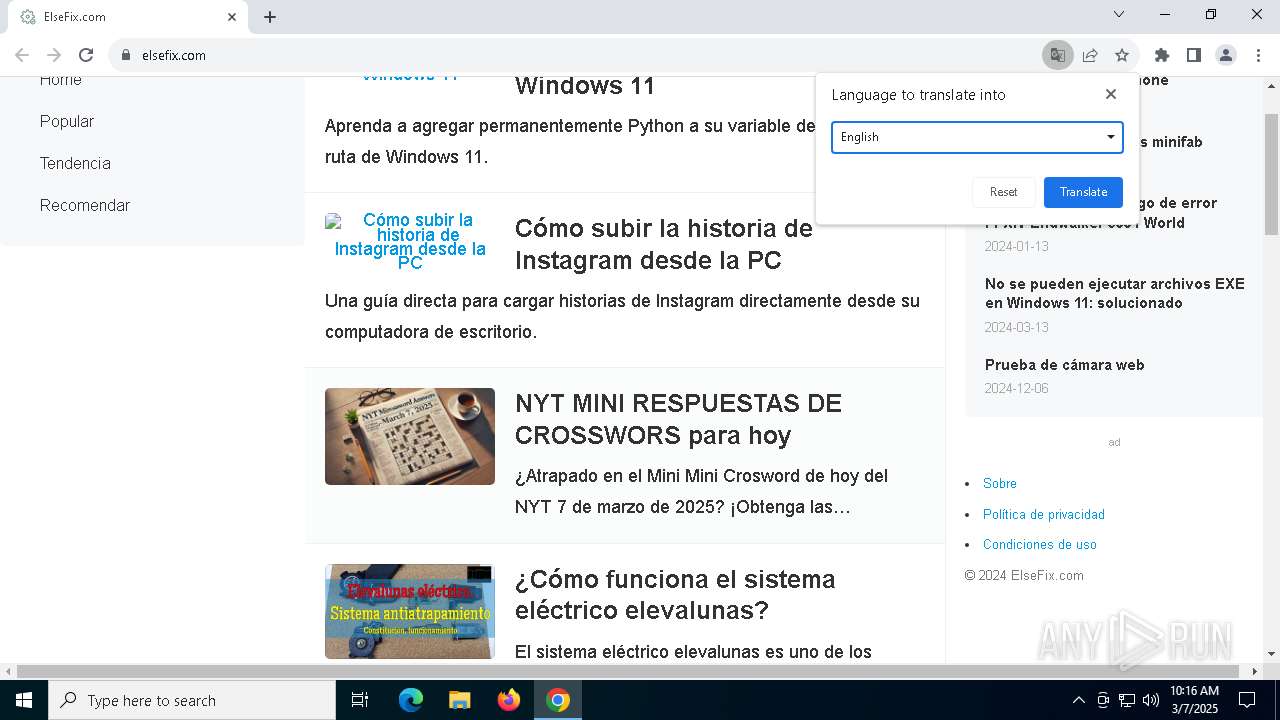Image resolution: width=1280 pixels, height=720 pixels.
Task: Click the NYT crossword article thumbnail
Action: pos(410,436)
